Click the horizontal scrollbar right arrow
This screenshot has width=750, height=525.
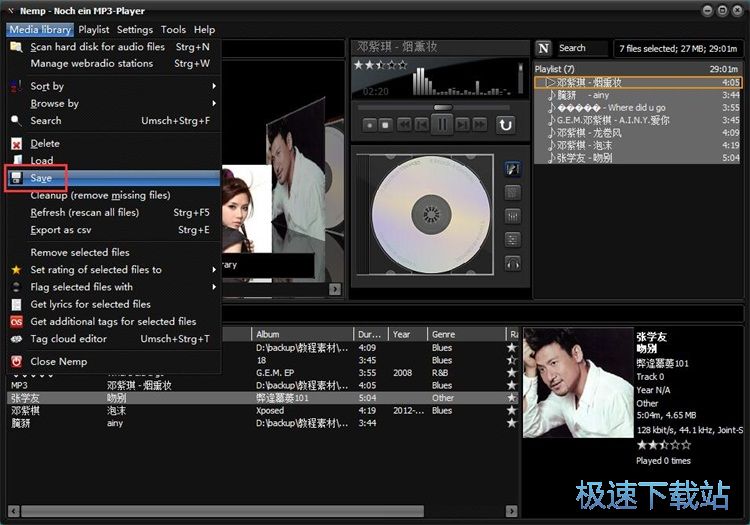click(x=511, y=511)
